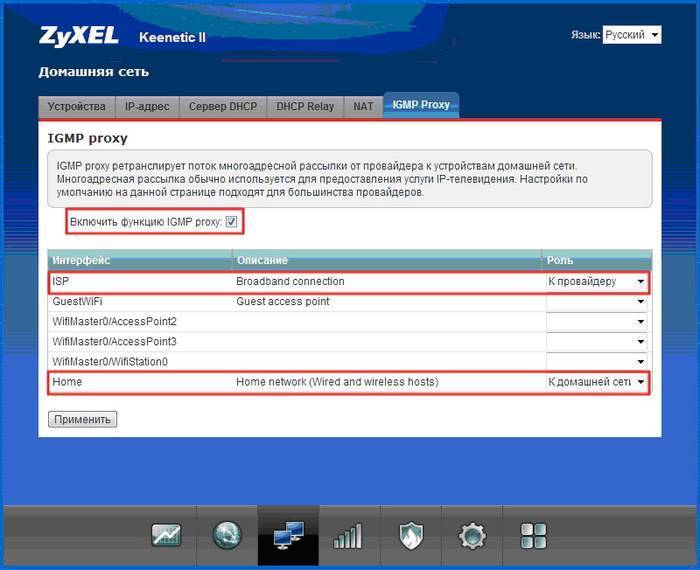Open the Home network computers icon
The width and height of the screenshot is (700, 570).
click(x=288, y=535)
